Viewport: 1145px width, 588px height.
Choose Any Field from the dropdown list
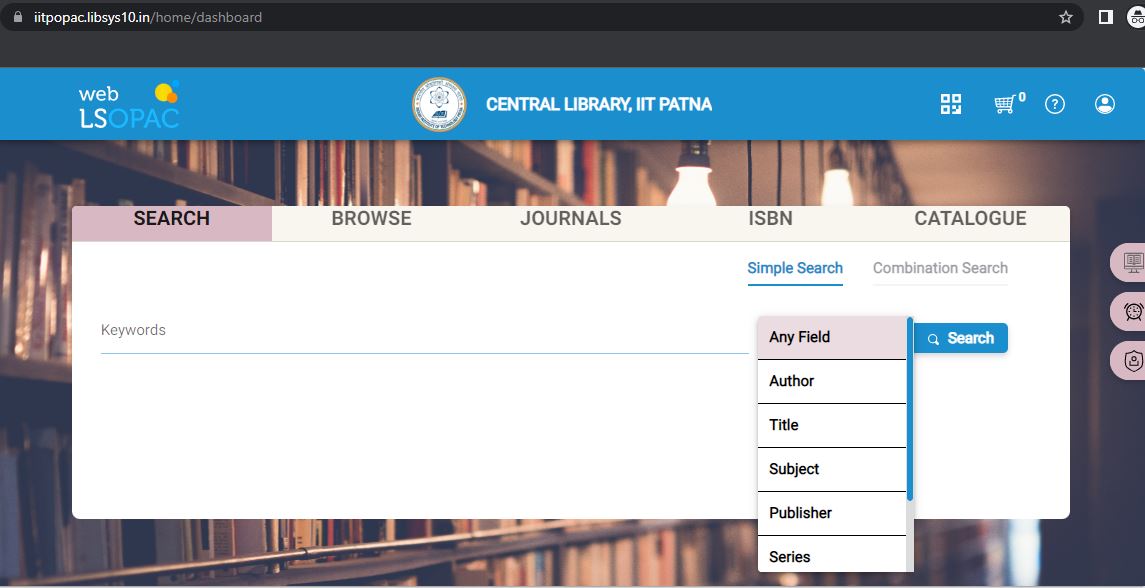pos(832,337)
